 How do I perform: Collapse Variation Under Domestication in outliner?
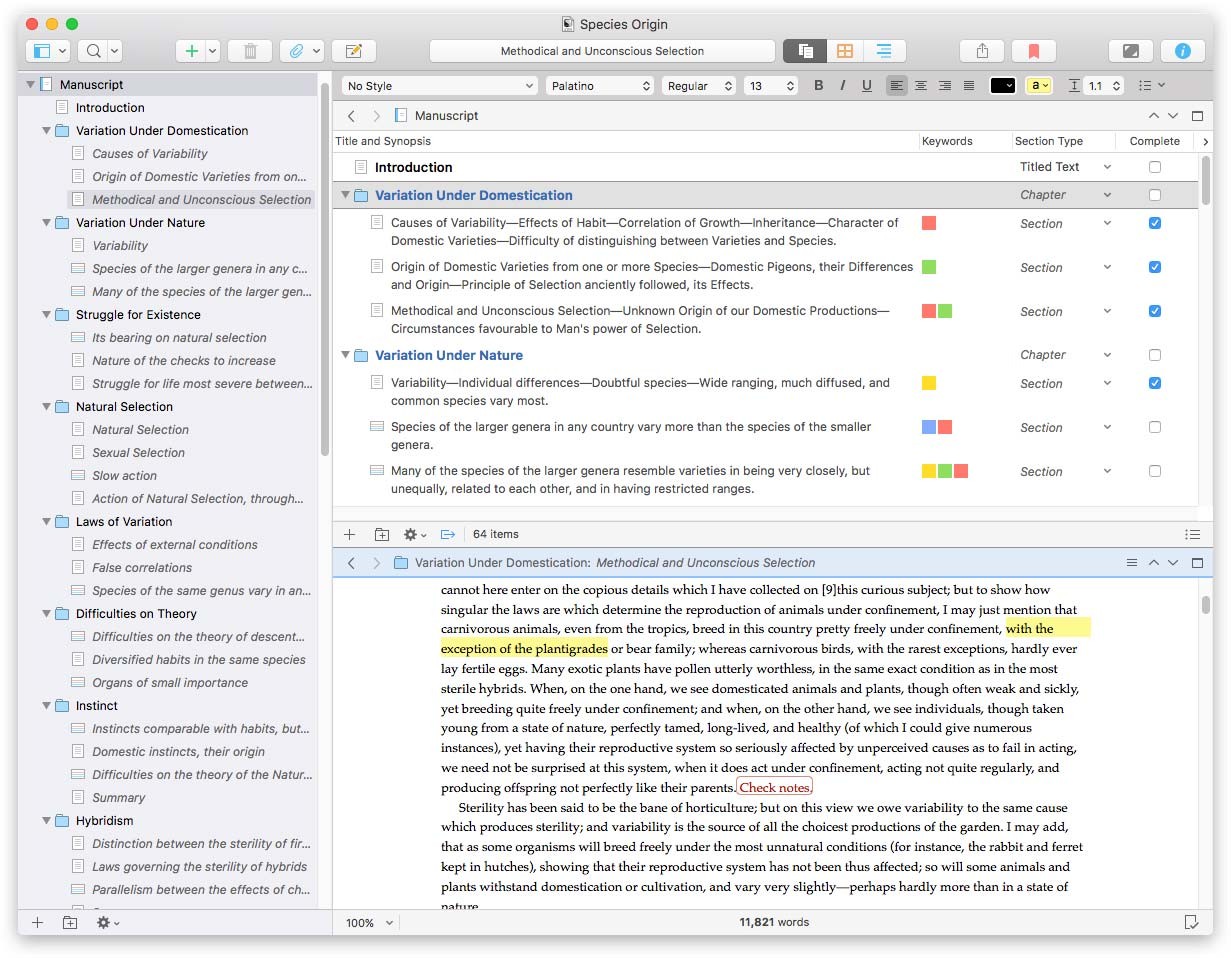point(346,195)
